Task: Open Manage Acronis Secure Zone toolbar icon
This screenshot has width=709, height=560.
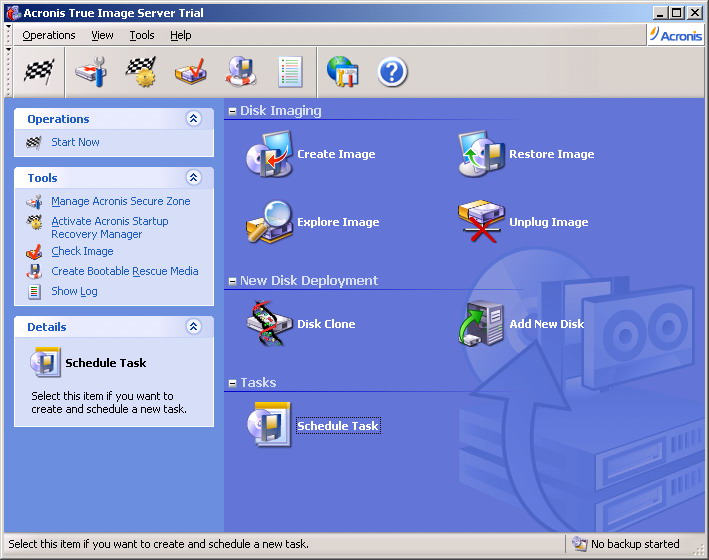Action: point(91,72)
